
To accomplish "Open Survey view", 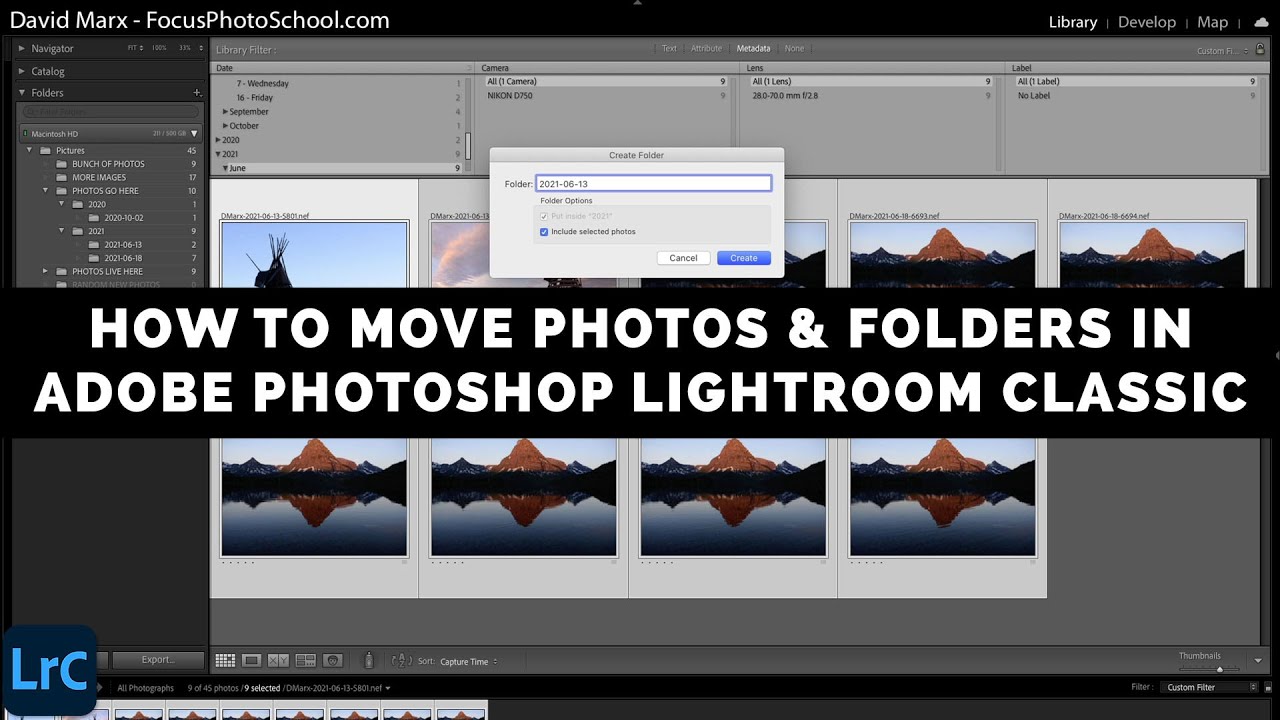I will point(306,660).
